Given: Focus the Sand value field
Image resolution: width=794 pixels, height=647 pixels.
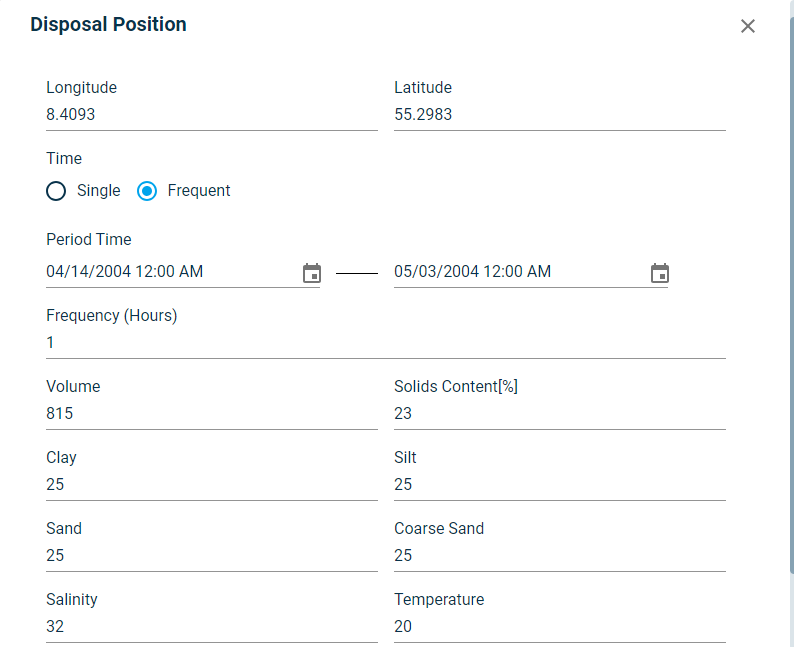Looking at the screenshot, I should pos(211,556).
